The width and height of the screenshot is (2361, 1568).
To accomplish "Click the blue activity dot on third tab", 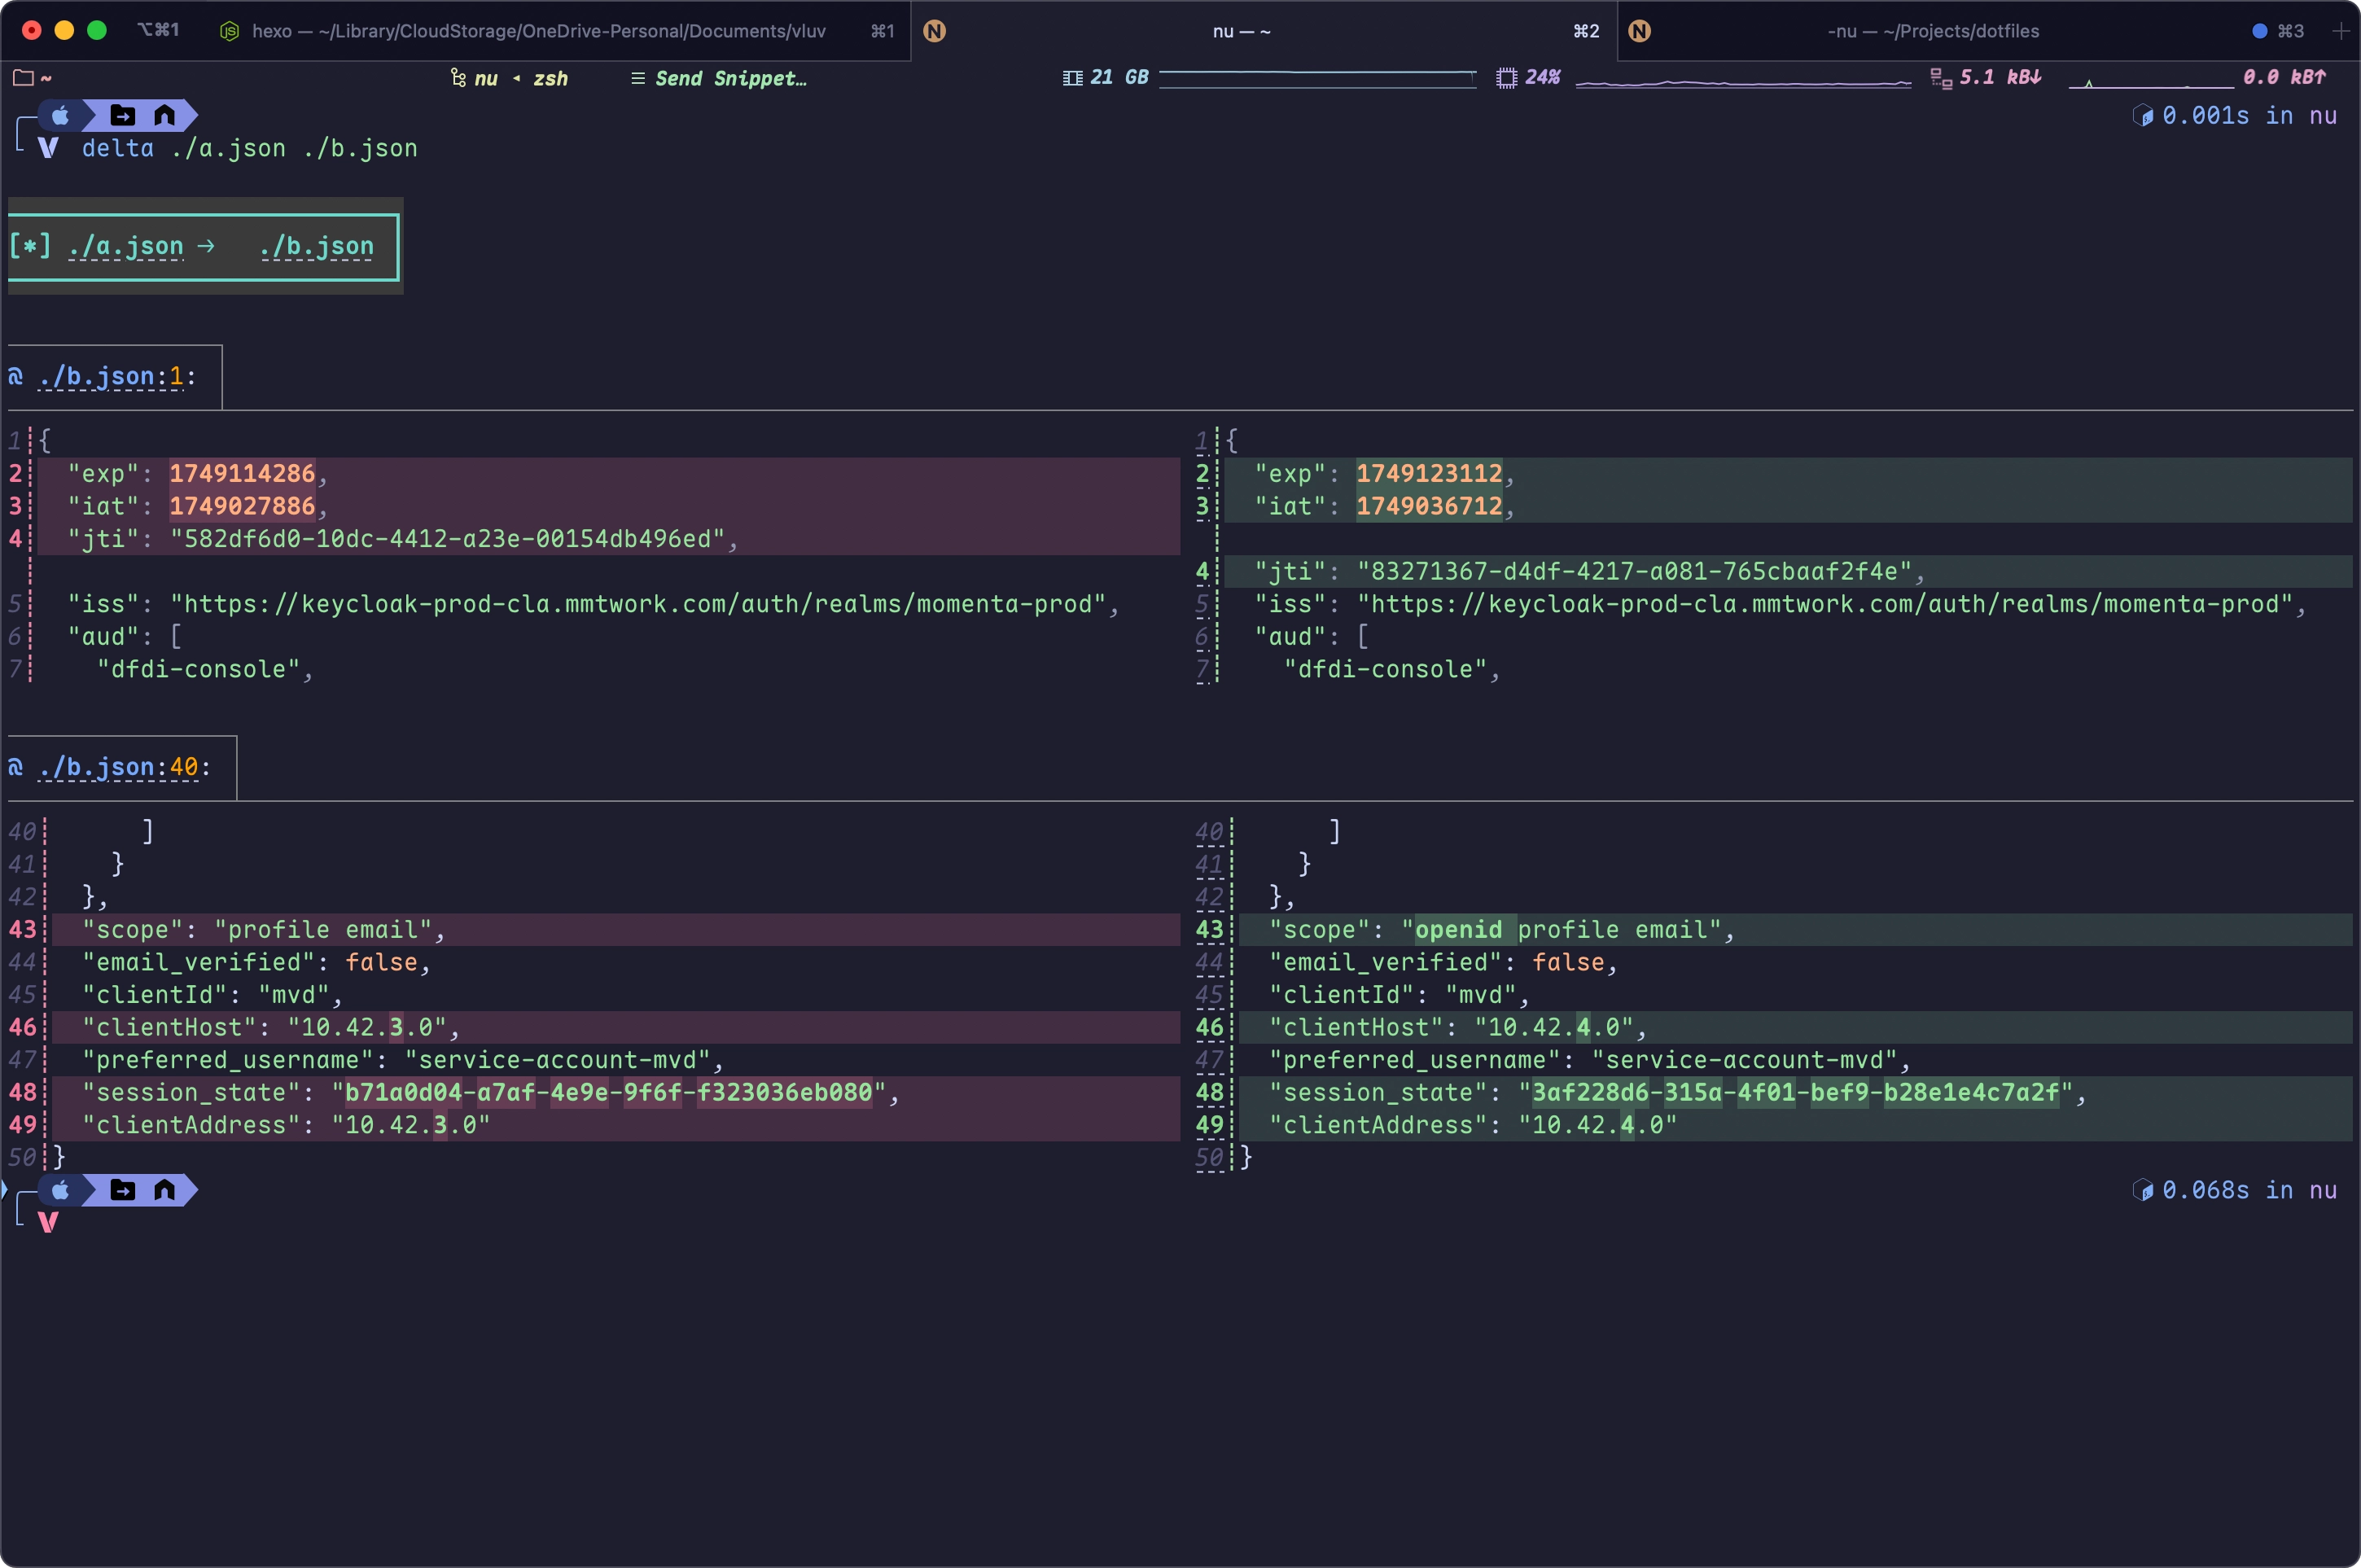I will pyautogui.click(x=2259, y=31).
